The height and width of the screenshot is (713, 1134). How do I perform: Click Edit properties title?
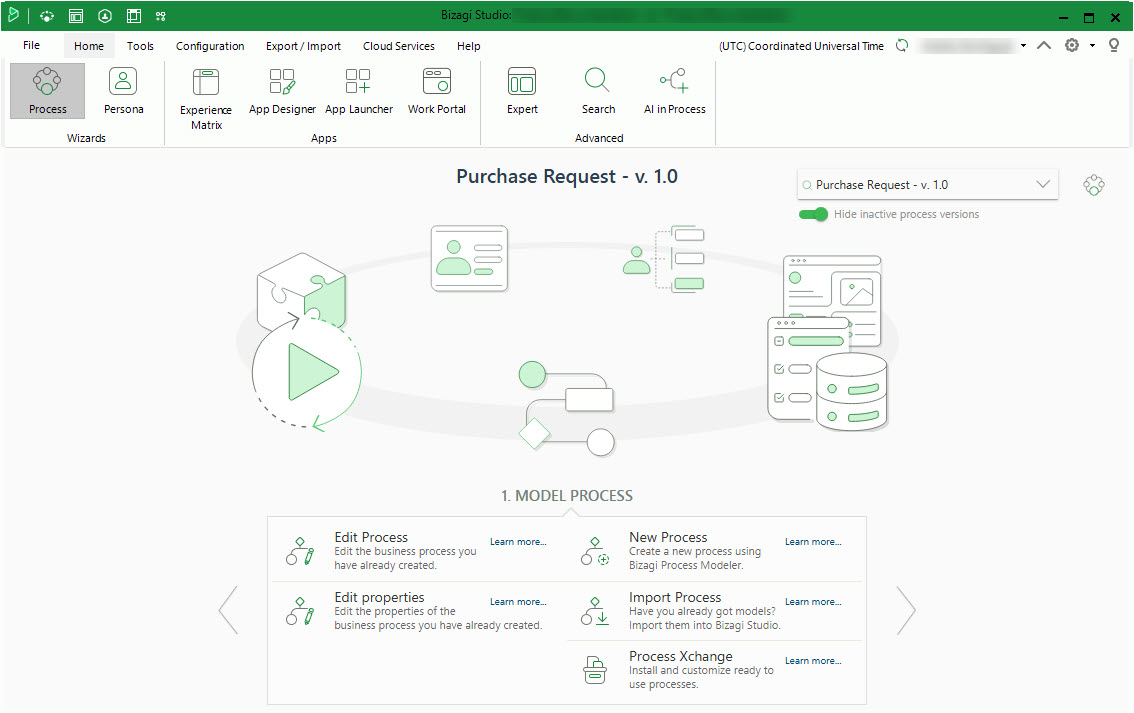click(x=379, y=597)
